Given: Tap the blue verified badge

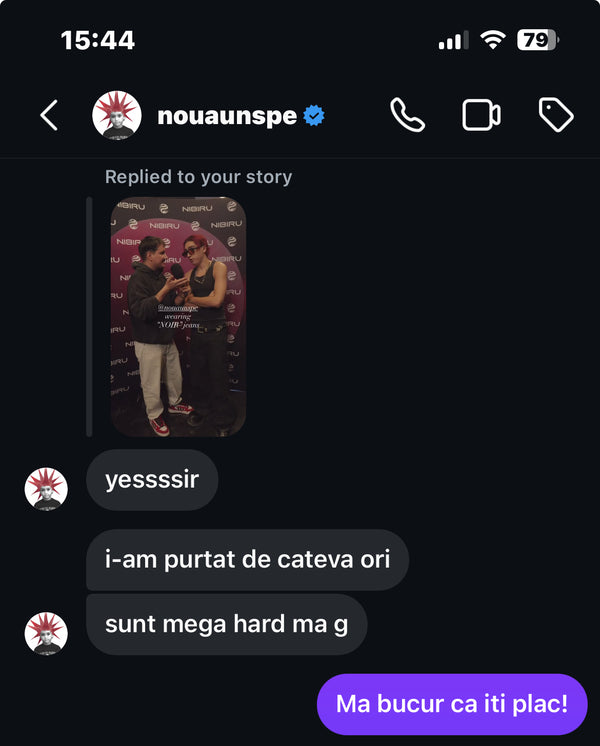Looking at the screenshot, I should (314, 116).
